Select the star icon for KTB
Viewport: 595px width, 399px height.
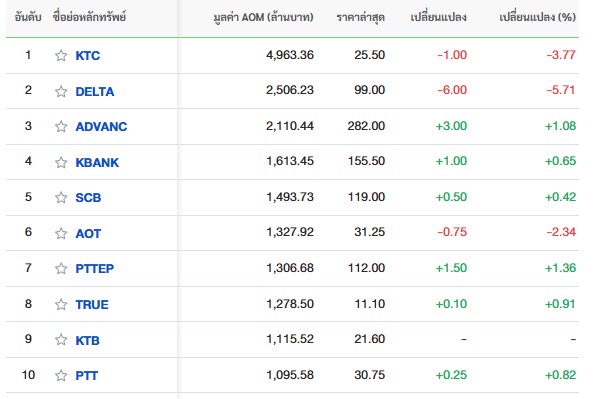[x=61, y=339]
